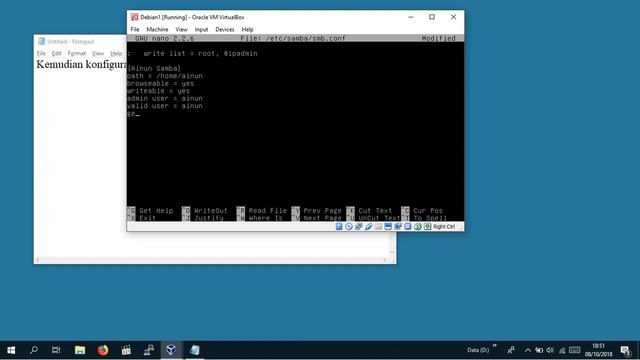
Task: Click the optical drive status icon
Action: click(x=349, y=227)
